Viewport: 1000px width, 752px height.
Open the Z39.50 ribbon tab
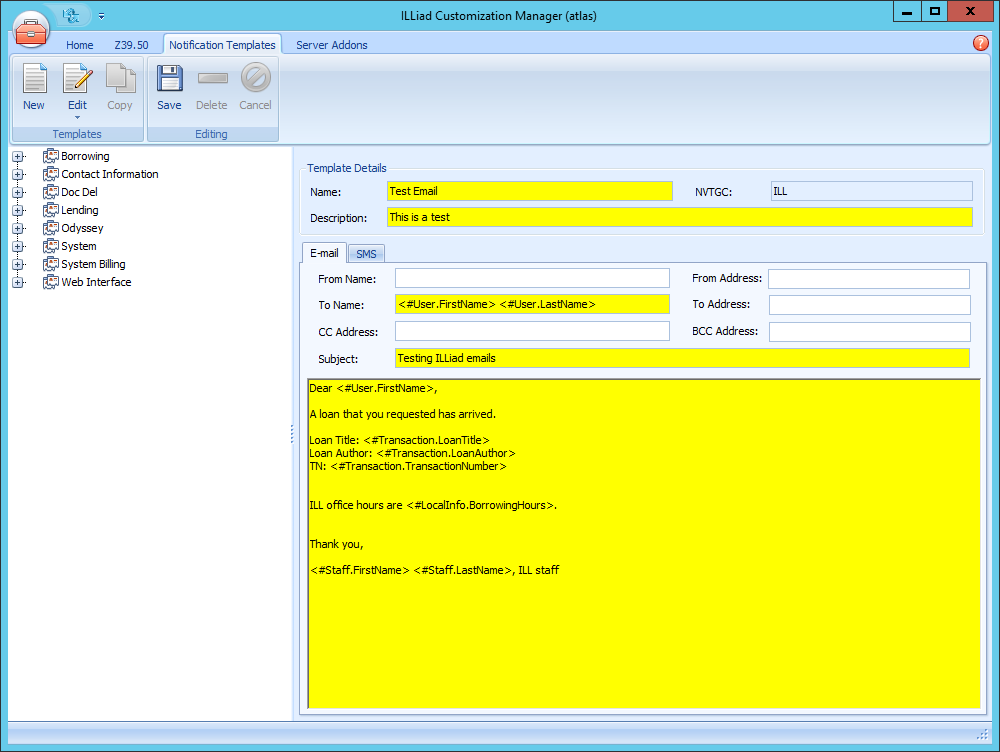point(131,44)
